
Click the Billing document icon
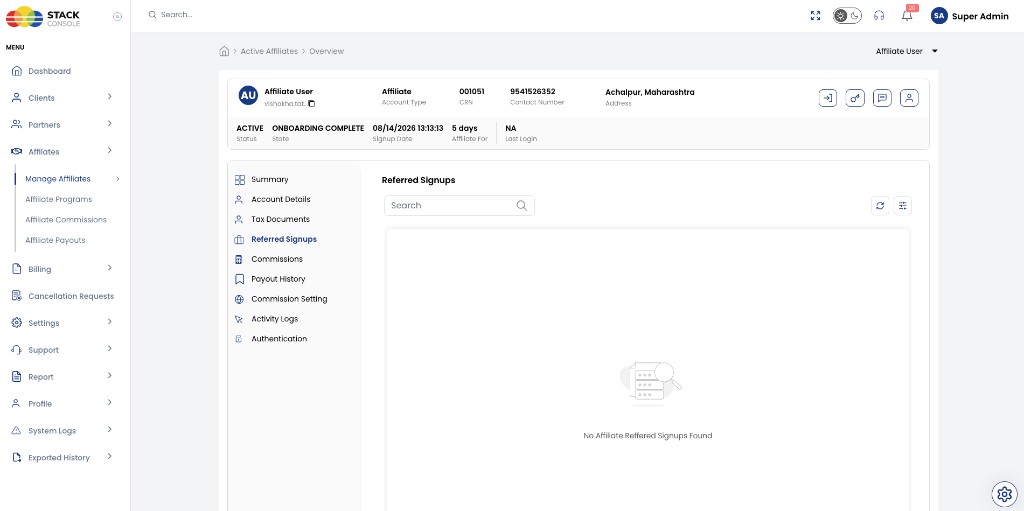tap(17, 269)
